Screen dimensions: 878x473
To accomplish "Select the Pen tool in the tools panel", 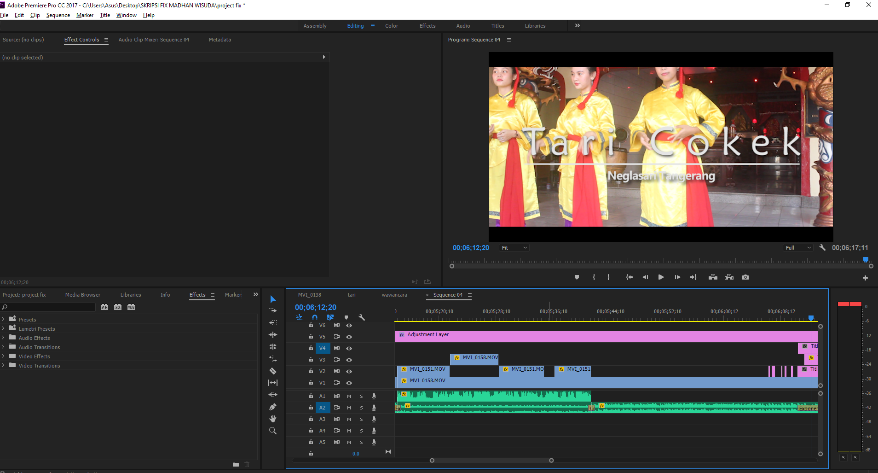I will 272,407.
